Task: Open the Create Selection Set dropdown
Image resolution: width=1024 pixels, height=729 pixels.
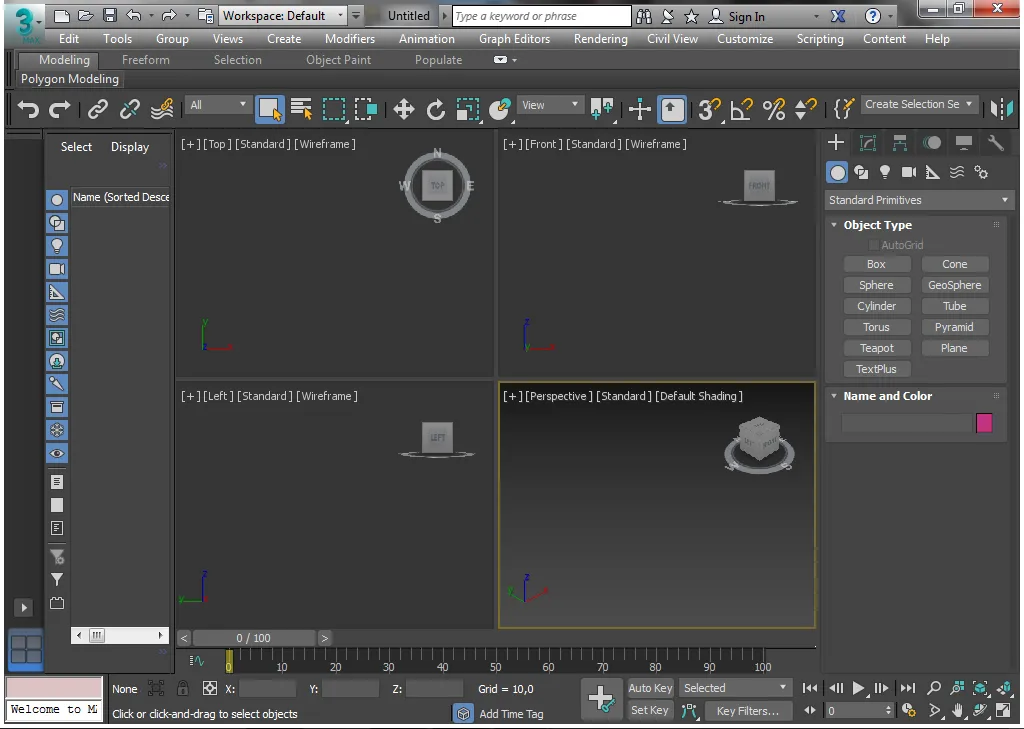Action: click(920, 105)
